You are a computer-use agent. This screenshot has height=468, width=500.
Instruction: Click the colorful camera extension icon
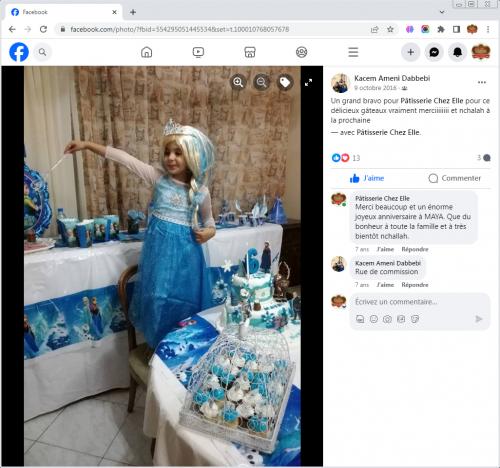pyautogui.click(x=425, y=29)
